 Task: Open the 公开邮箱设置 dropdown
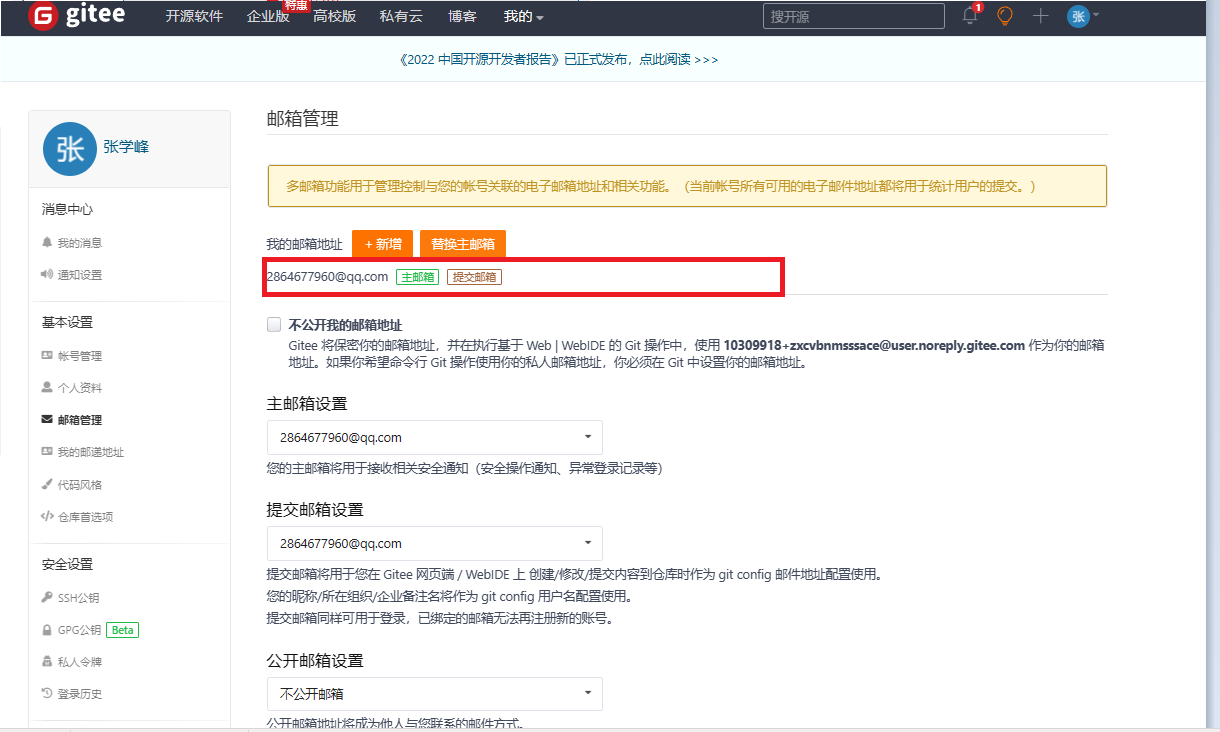click(435, 694)
